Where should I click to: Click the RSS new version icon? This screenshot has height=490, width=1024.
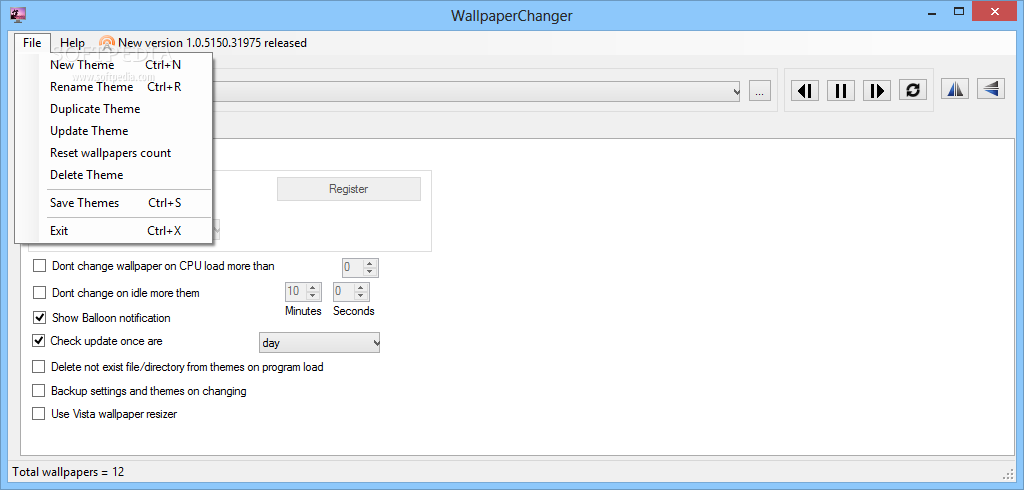(107, 43)
